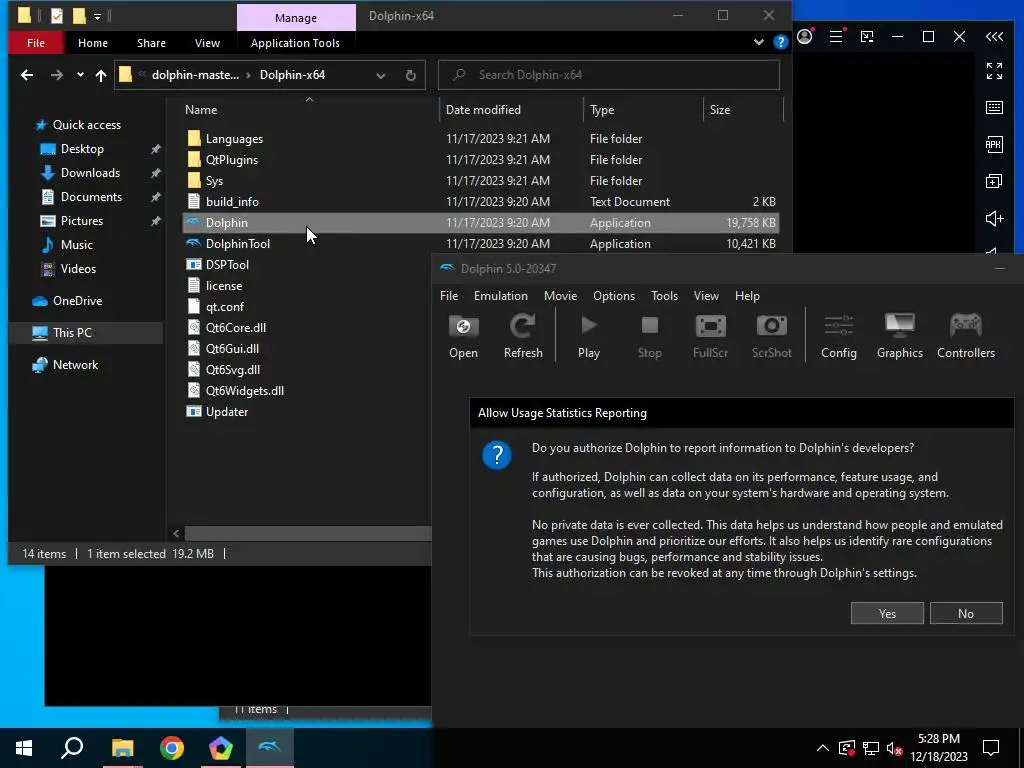The height and width of the screenshot is (768, 1024).
Task: Open OneDrive in navigation pane
Action: click(77, 301)
